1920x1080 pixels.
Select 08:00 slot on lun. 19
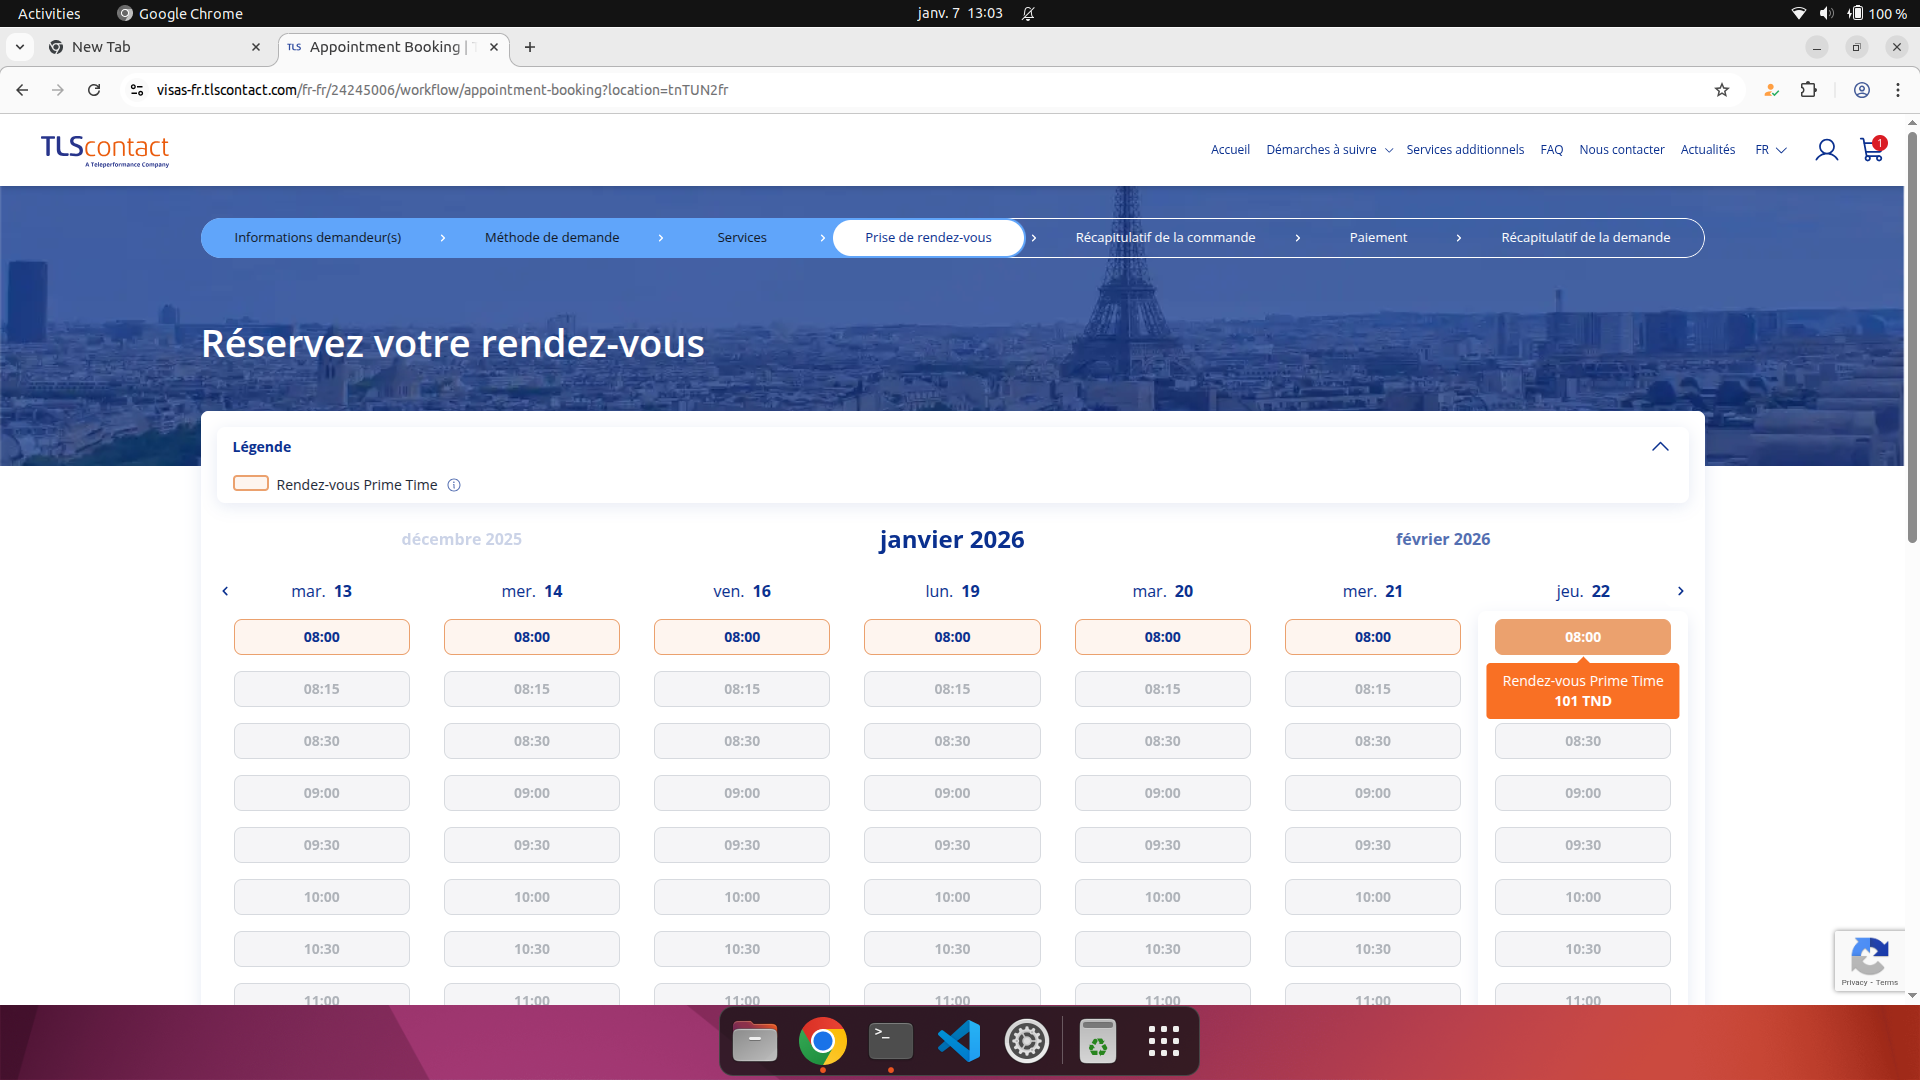[952, 637]
